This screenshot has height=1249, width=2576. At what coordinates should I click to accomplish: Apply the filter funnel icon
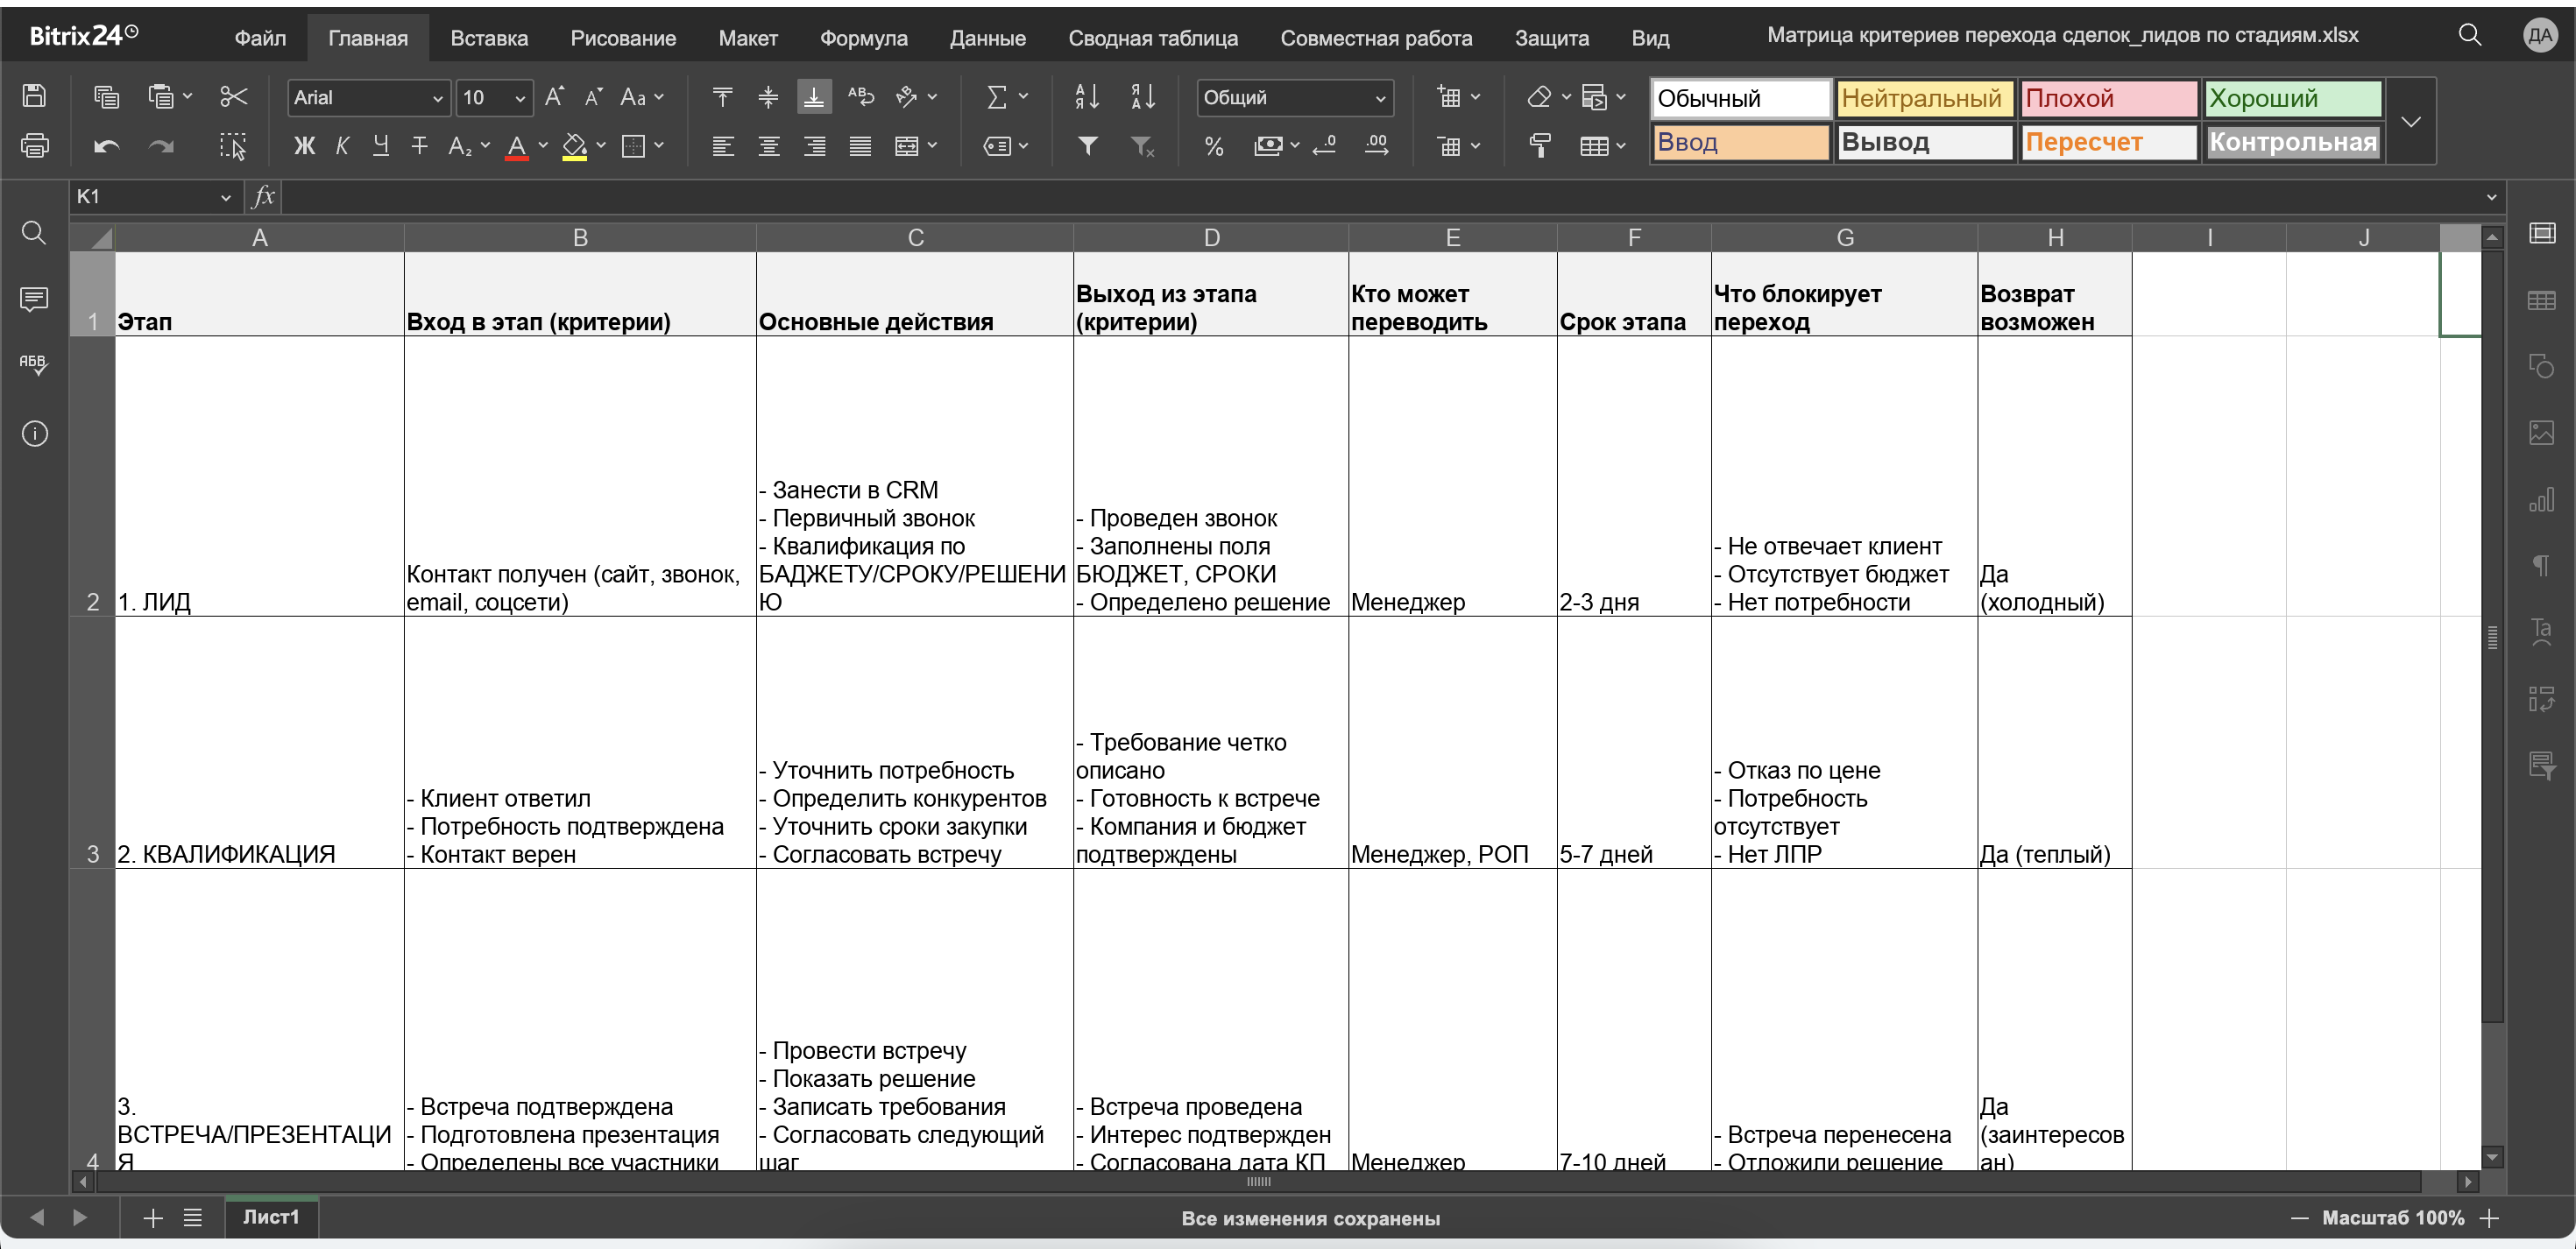(1087, 146)
